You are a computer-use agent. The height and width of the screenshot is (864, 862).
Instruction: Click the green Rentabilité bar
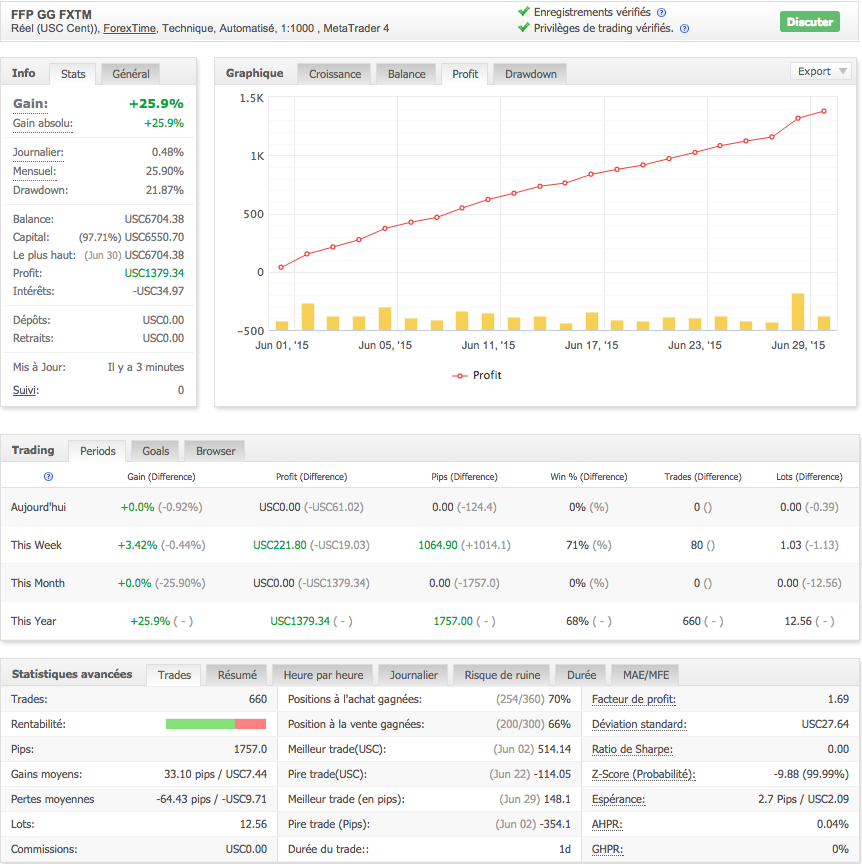pos(200,724)
